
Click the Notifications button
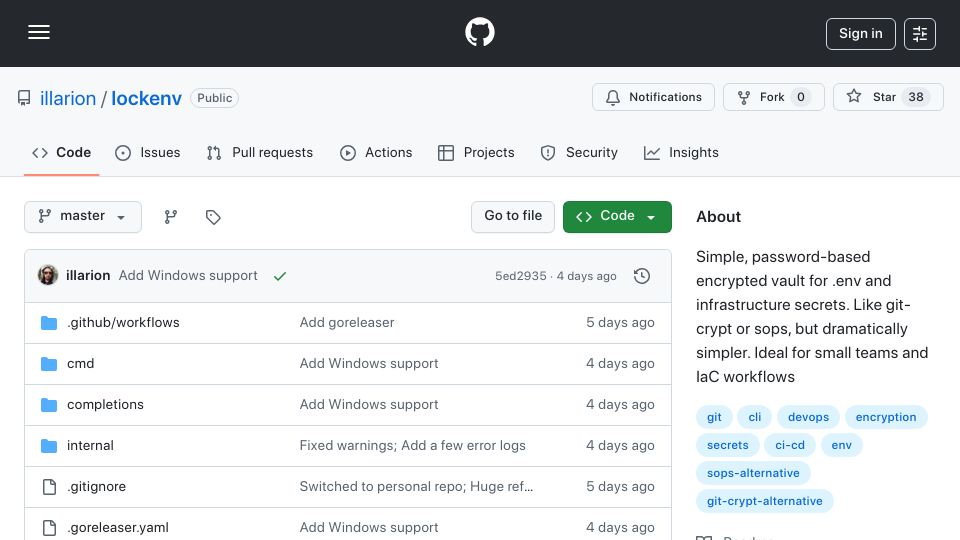click(x=653, y=97)
